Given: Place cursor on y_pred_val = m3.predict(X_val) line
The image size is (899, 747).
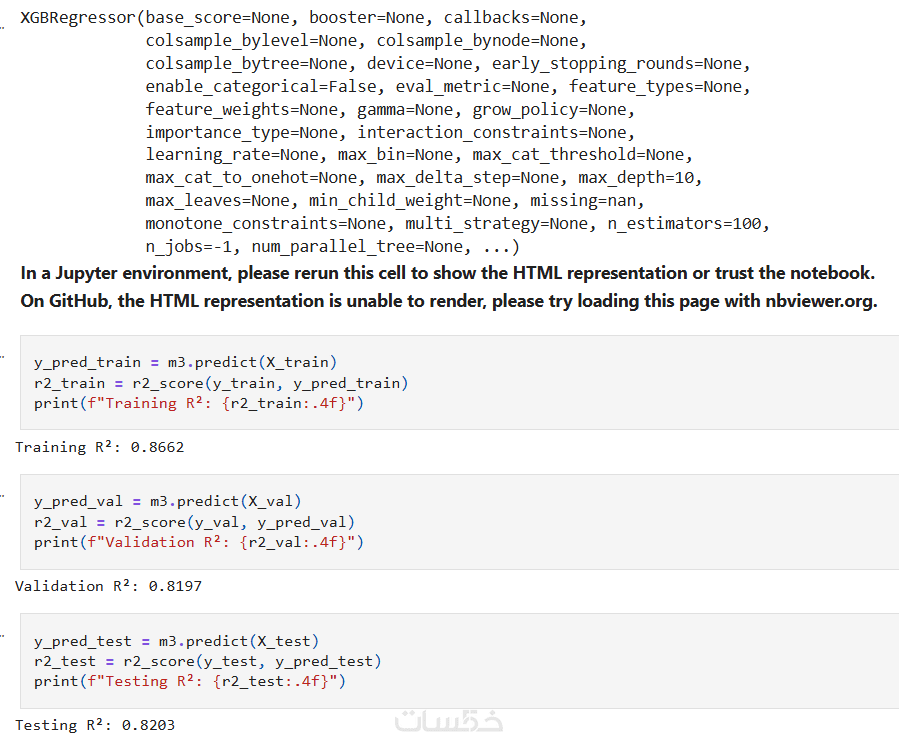Looking at the screenshot, I should click(167, 501).
